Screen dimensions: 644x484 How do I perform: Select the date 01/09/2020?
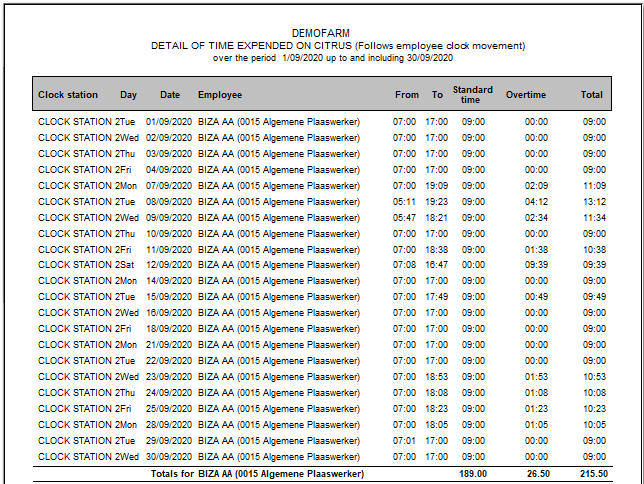tap(169, 122)
